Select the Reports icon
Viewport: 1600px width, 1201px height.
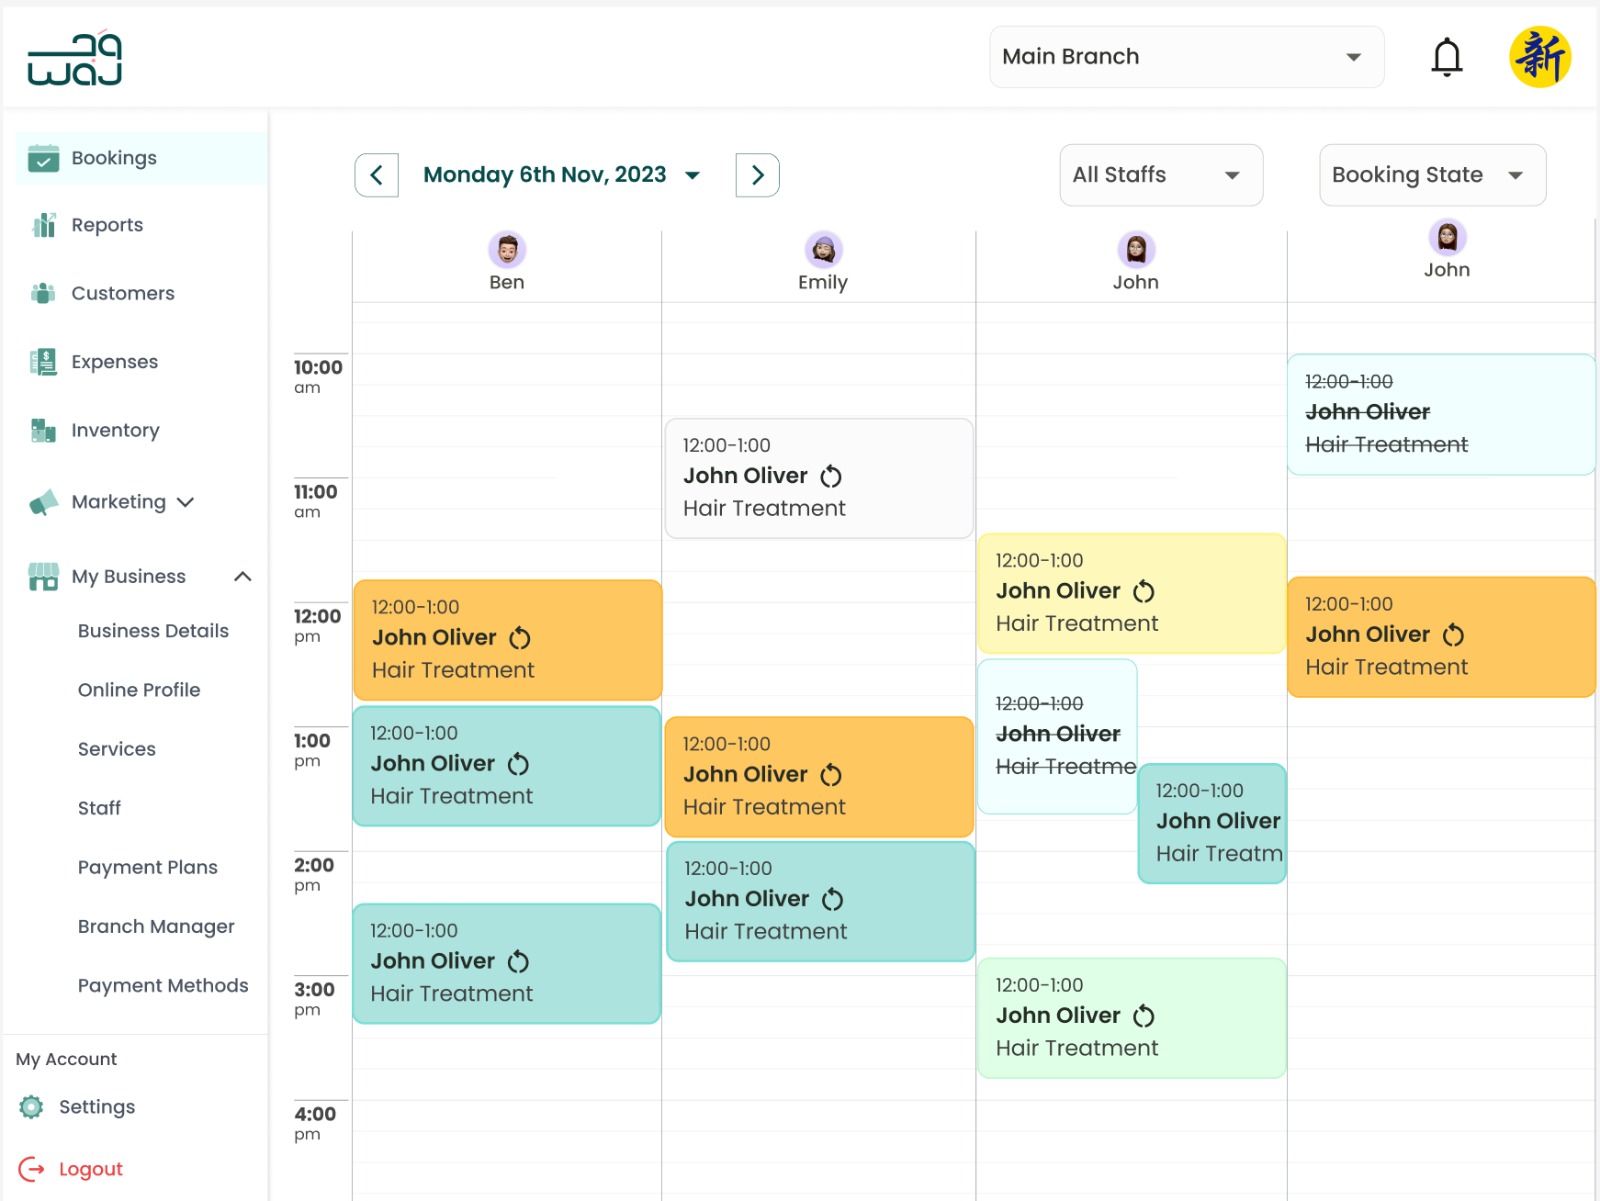tap(42, 225)
